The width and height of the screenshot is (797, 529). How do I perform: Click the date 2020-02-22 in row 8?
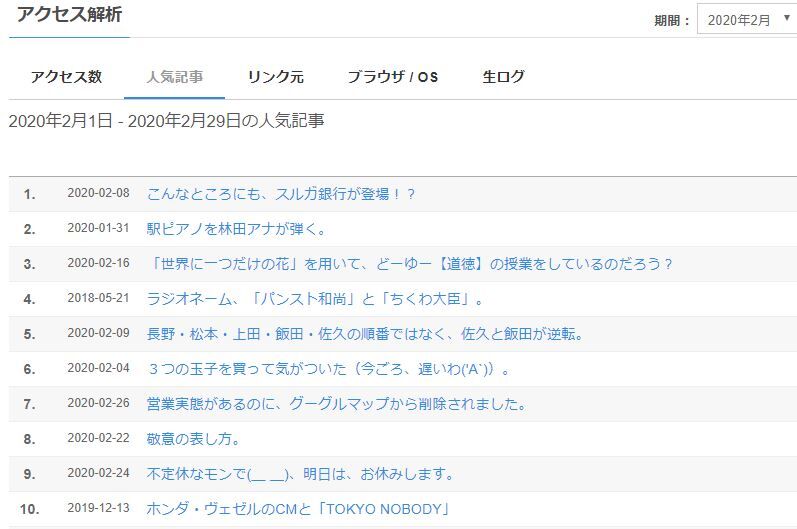click(99, 438)
